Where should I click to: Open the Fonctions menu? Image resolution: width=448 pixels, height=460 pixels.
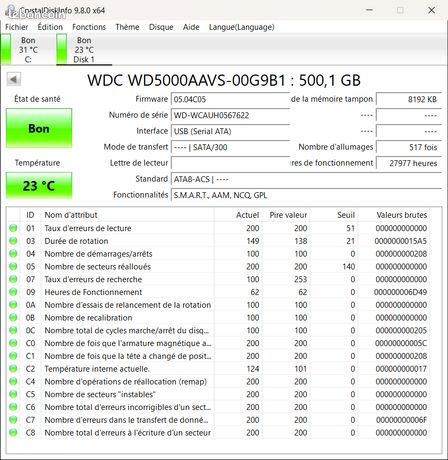click(89, 27)
